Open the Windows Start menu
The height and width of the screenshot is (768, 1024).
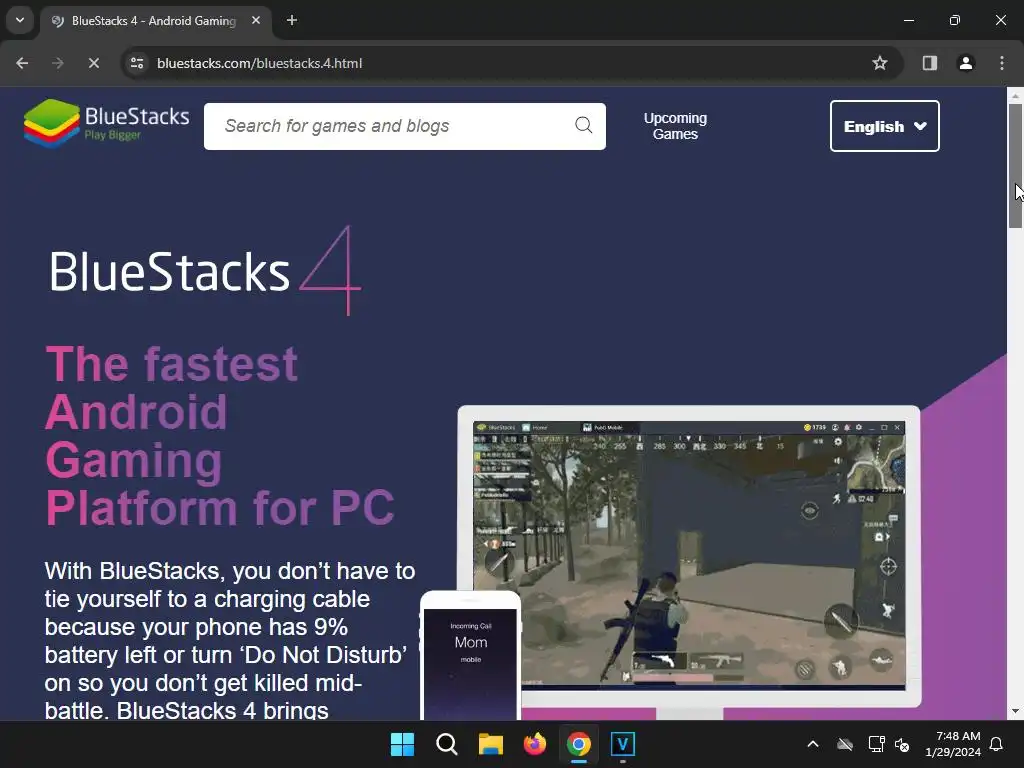coord(402,744)
